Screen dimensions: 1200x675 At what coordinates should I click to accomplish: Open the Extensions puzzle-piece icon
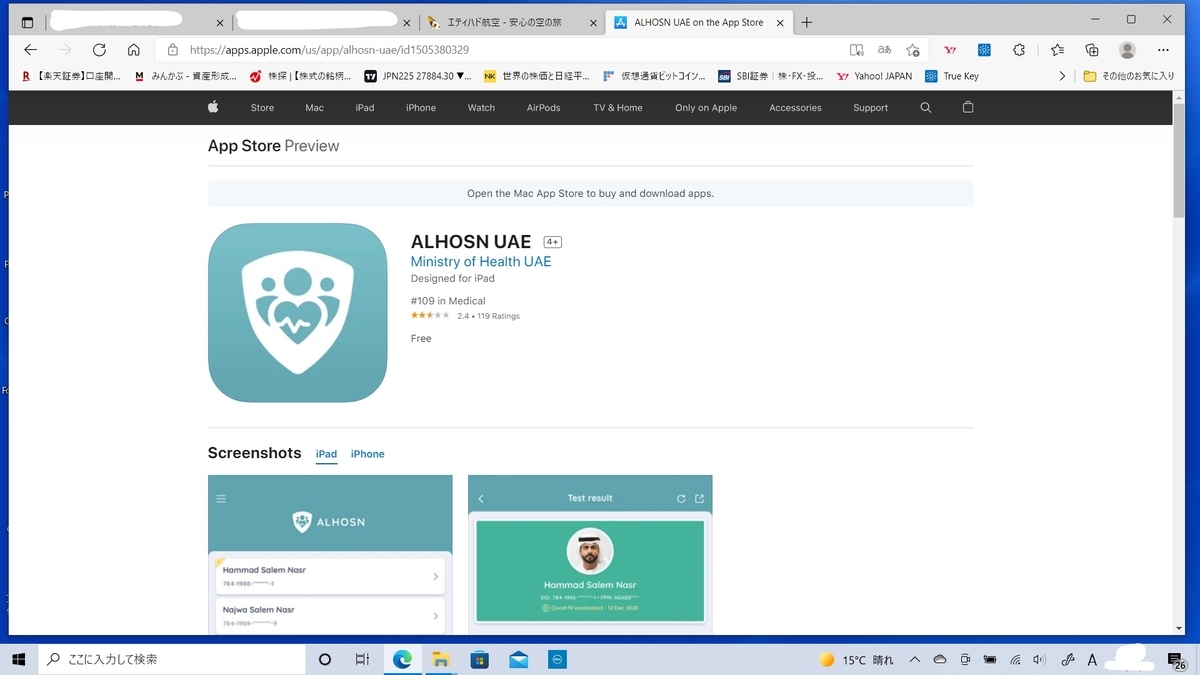point(1019,50)
